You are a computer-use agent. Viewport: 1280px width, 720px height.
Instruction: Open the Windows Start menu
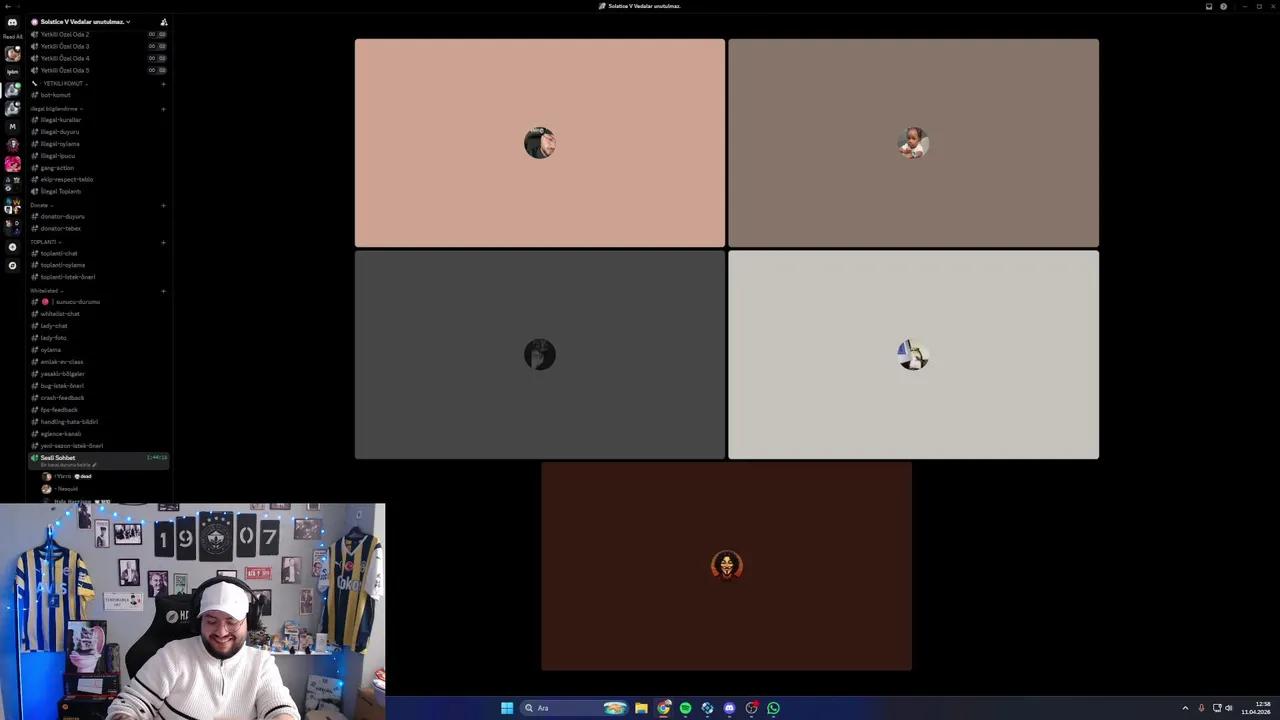(507, 708)
